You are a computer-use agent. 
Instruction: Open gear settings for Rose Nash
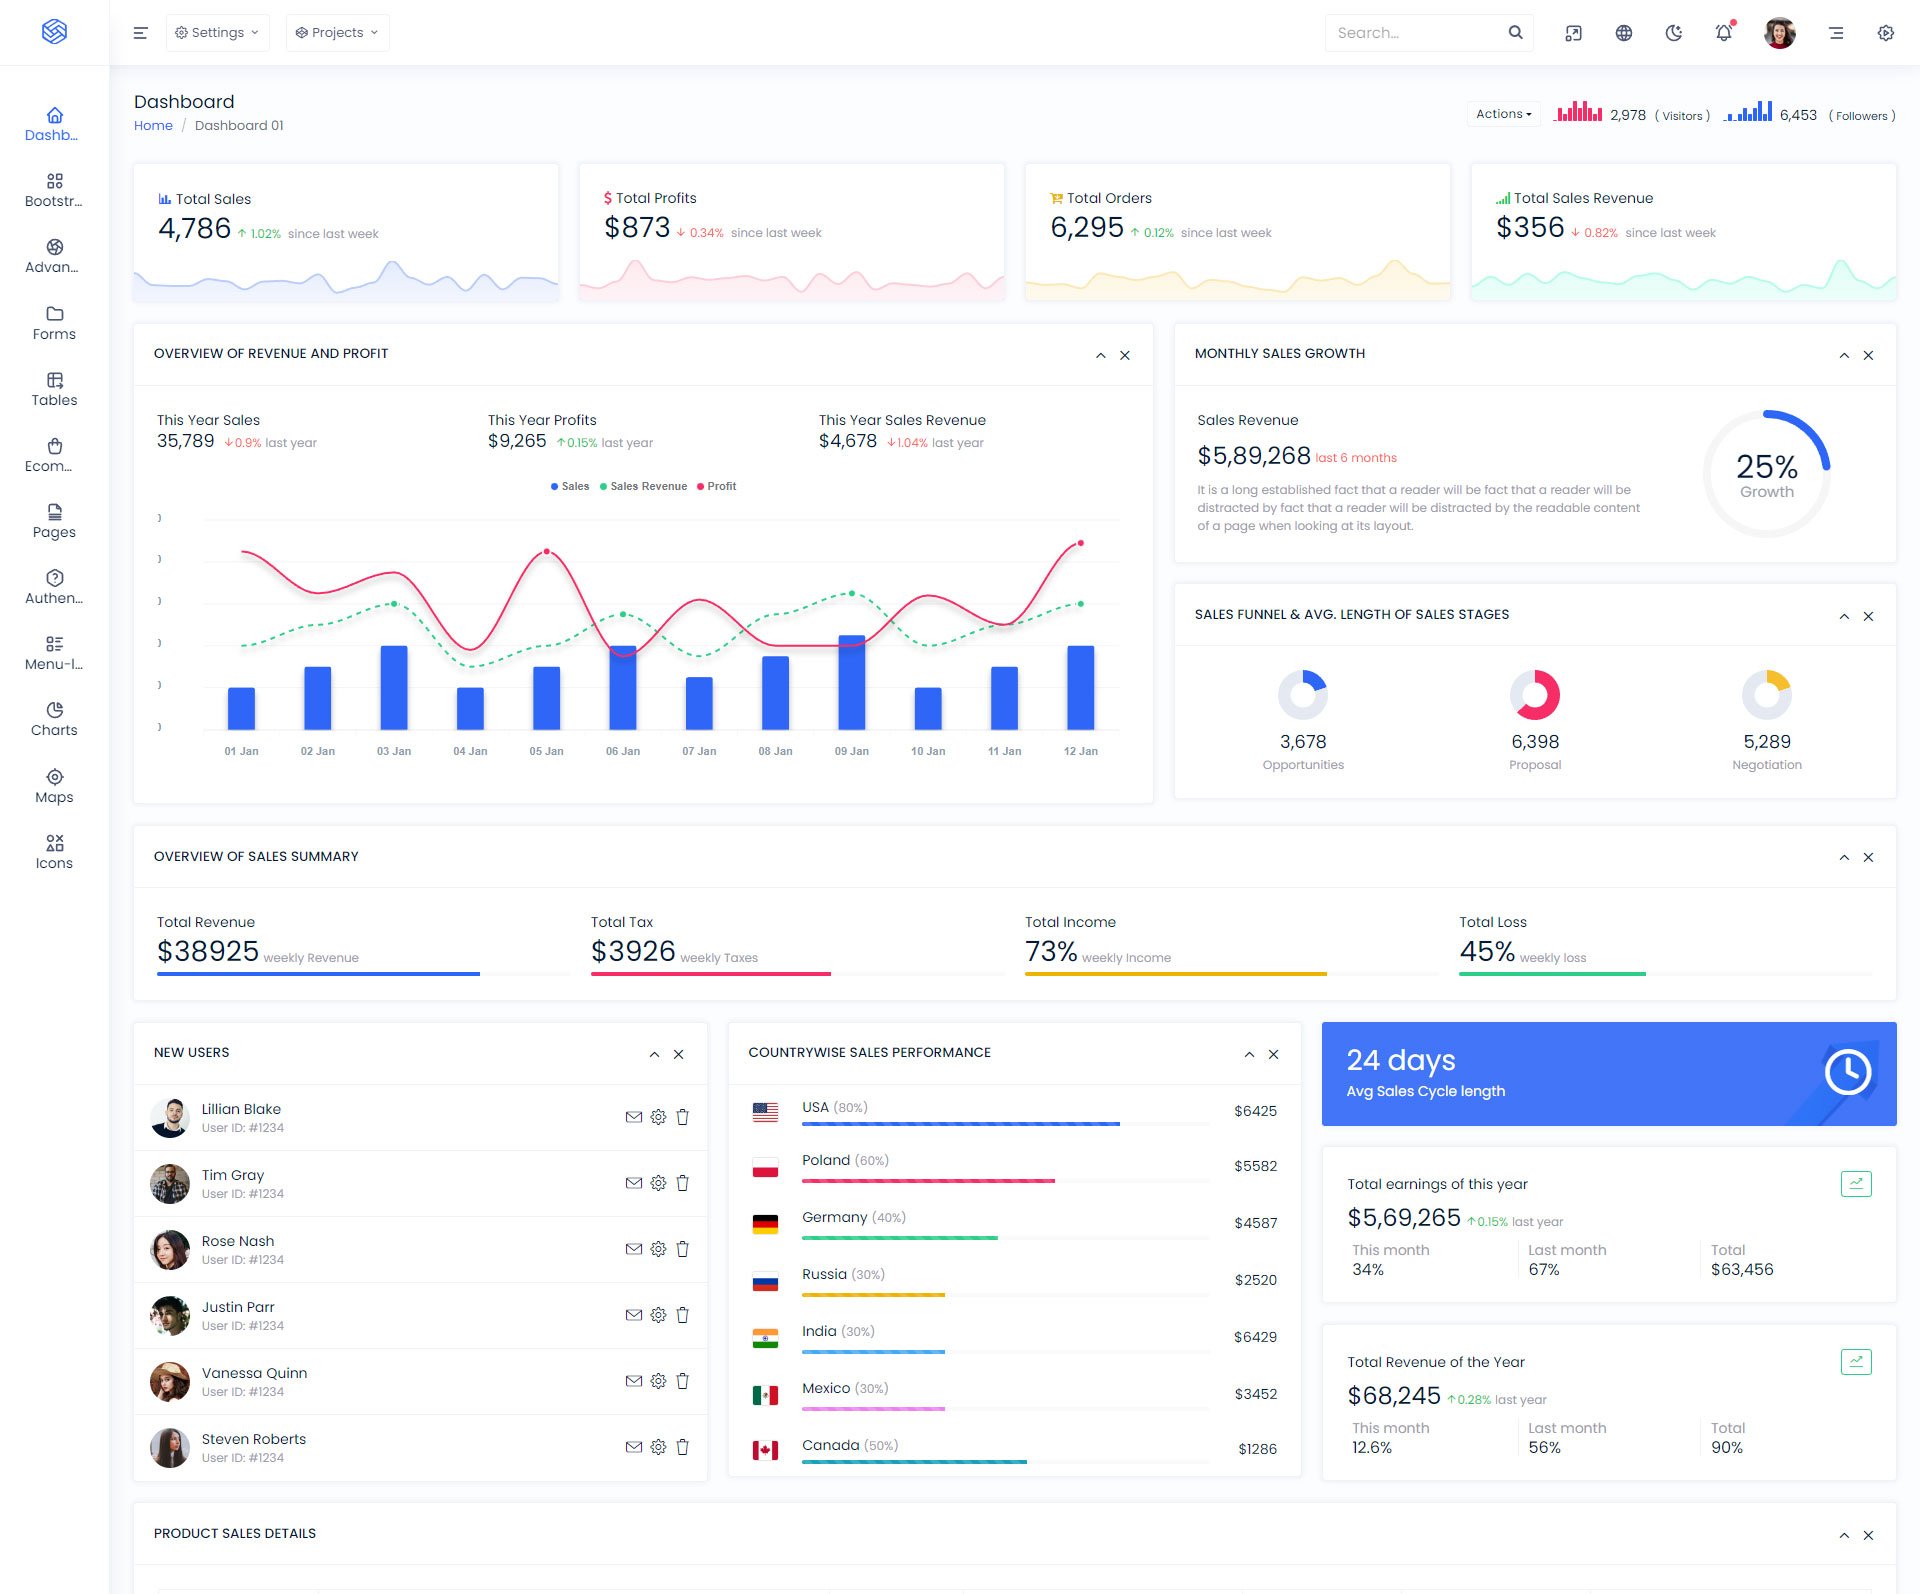coord(658,1249)
